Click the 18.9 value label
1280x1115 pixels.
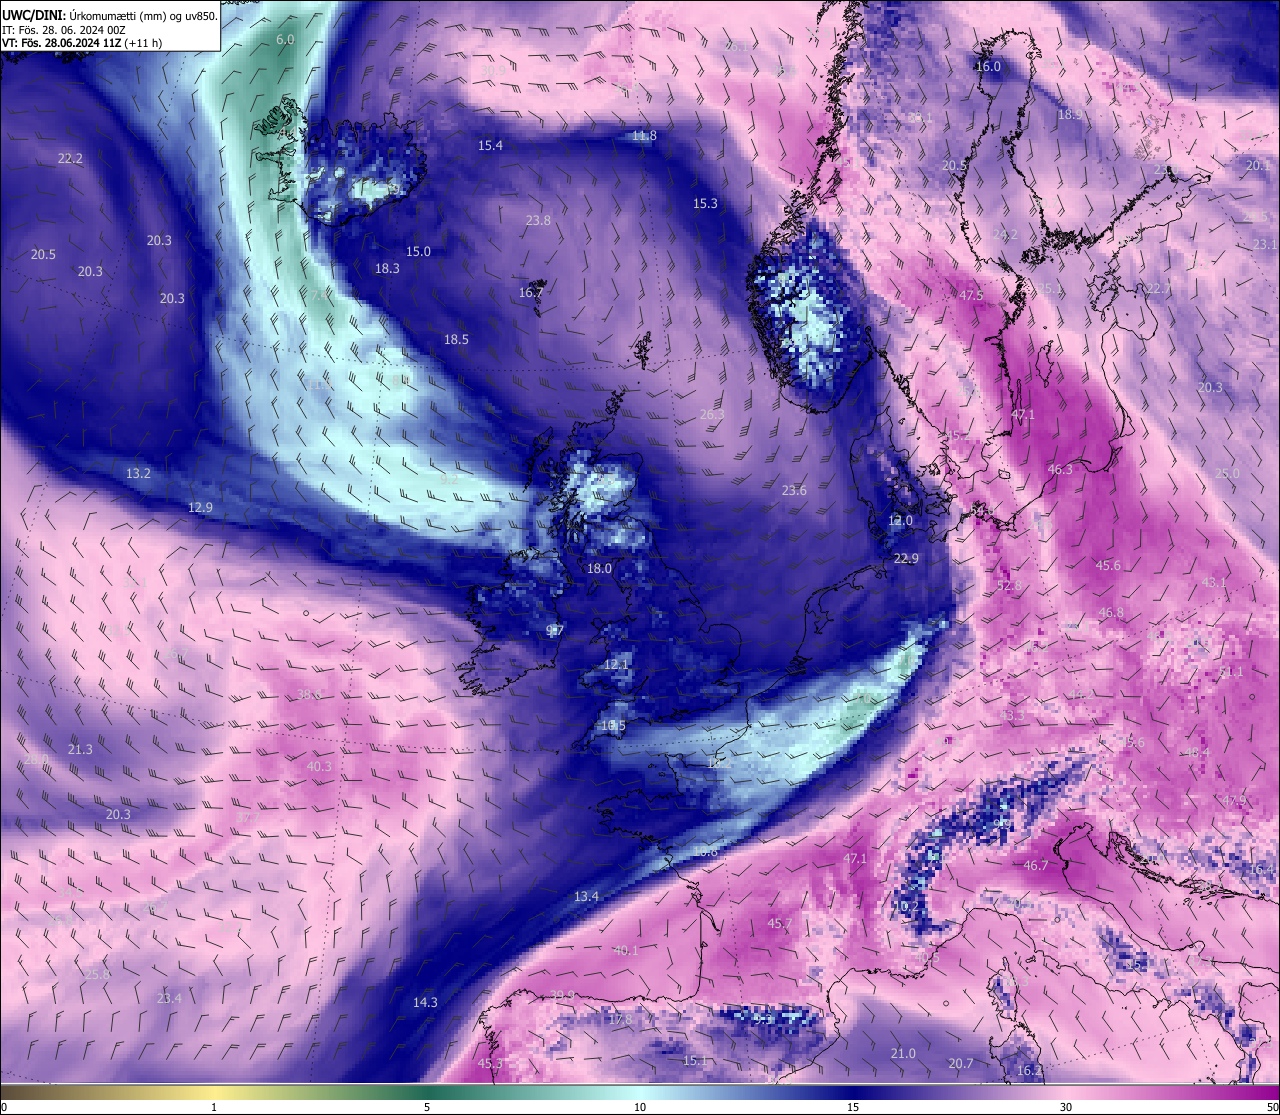coord(1070,115)
